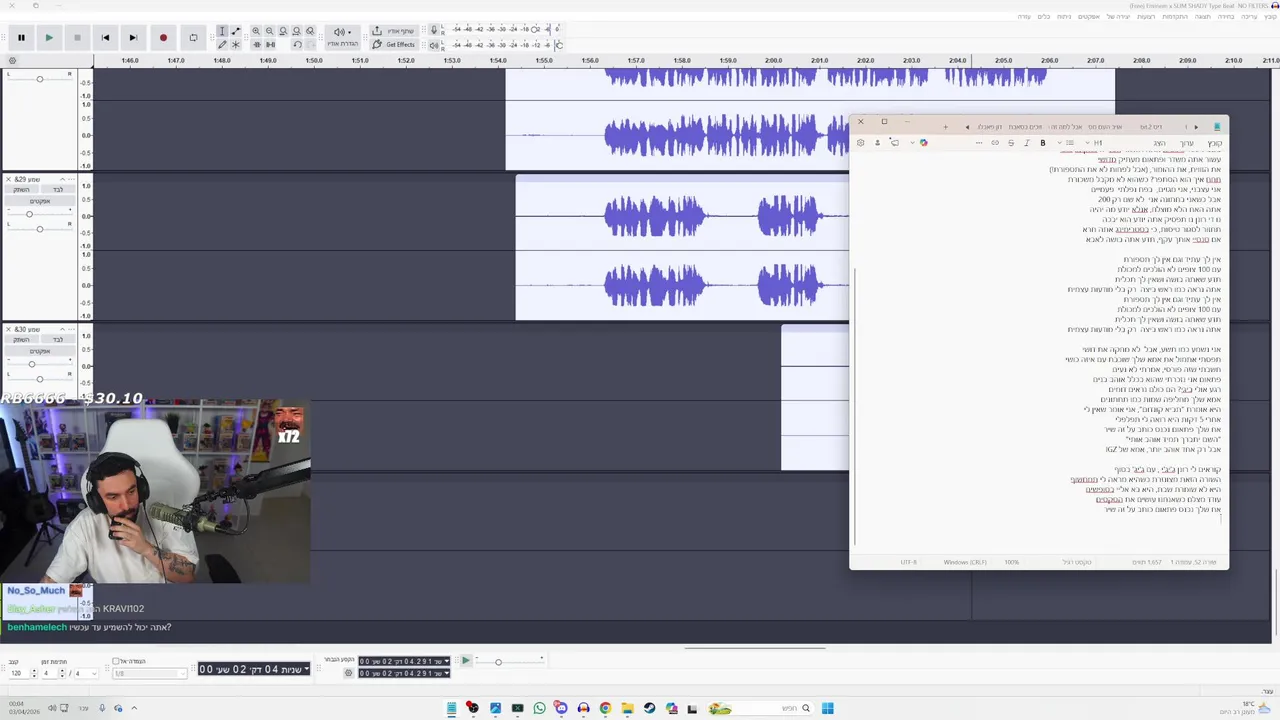Adjust the playback speed slider
1280x720 pixels.
pos(510,662)
